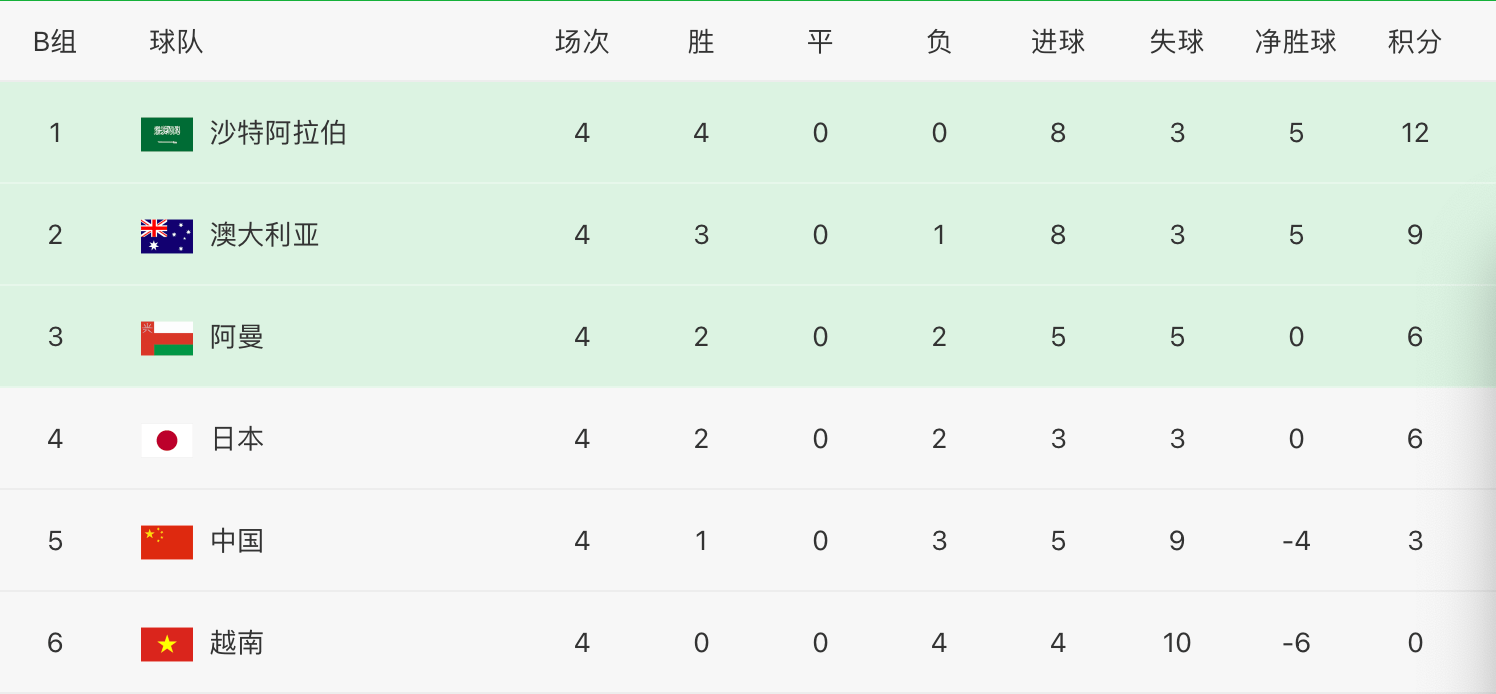Click the B组 group label

(x=55, y=42)
